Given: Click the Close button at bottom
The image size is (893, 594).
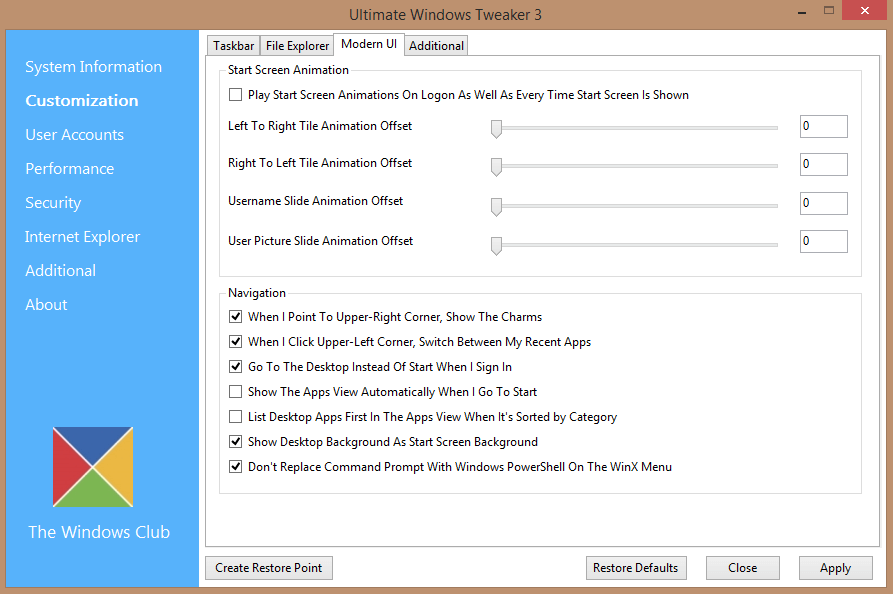Looking at the screenshot, I should tap(743, 568).
